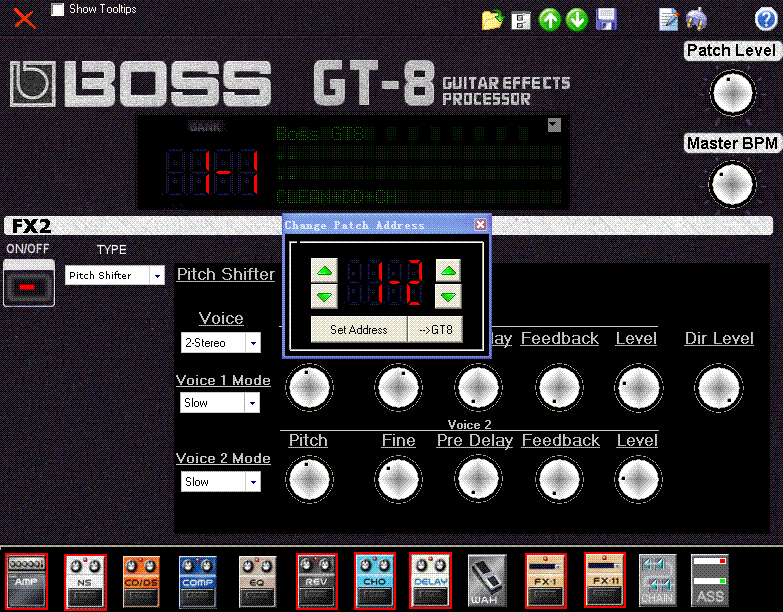Click the green down arrow download icon
Image resolution: width=783 pixels, height=612 pixels.
click(x=577, y=20)
